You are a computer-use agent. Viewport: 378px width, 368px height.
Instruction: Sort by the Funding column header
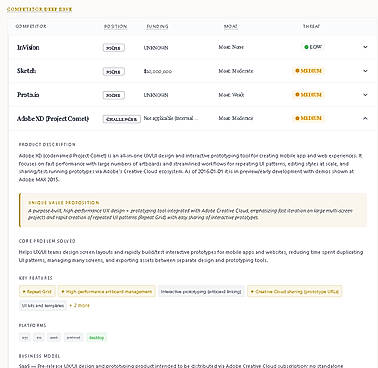pyautogui.click(x=157, y=27)
